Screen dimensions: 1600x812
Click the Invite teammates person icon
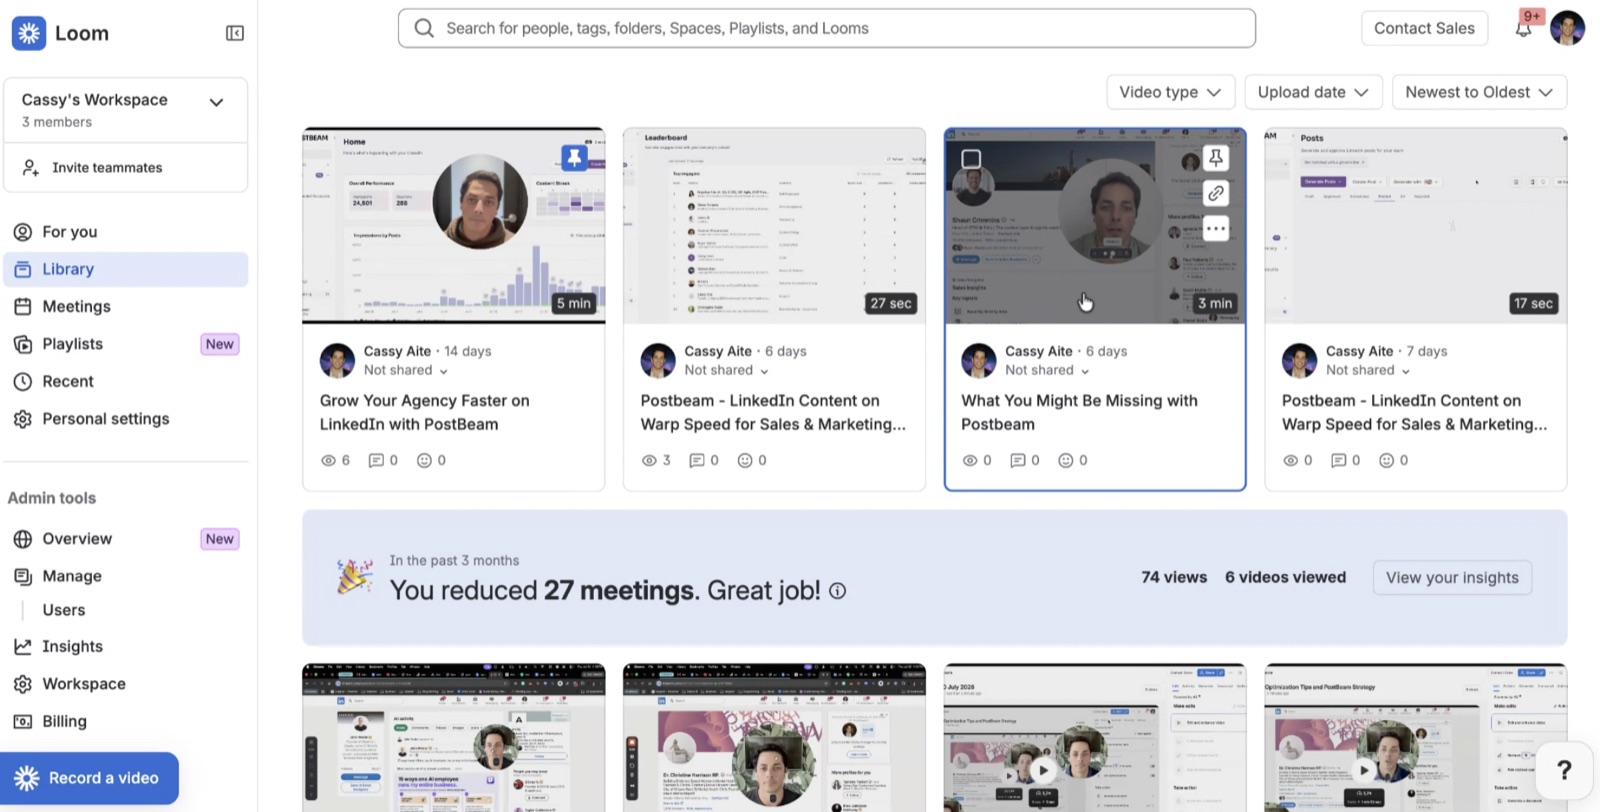[x=31, y=167]
